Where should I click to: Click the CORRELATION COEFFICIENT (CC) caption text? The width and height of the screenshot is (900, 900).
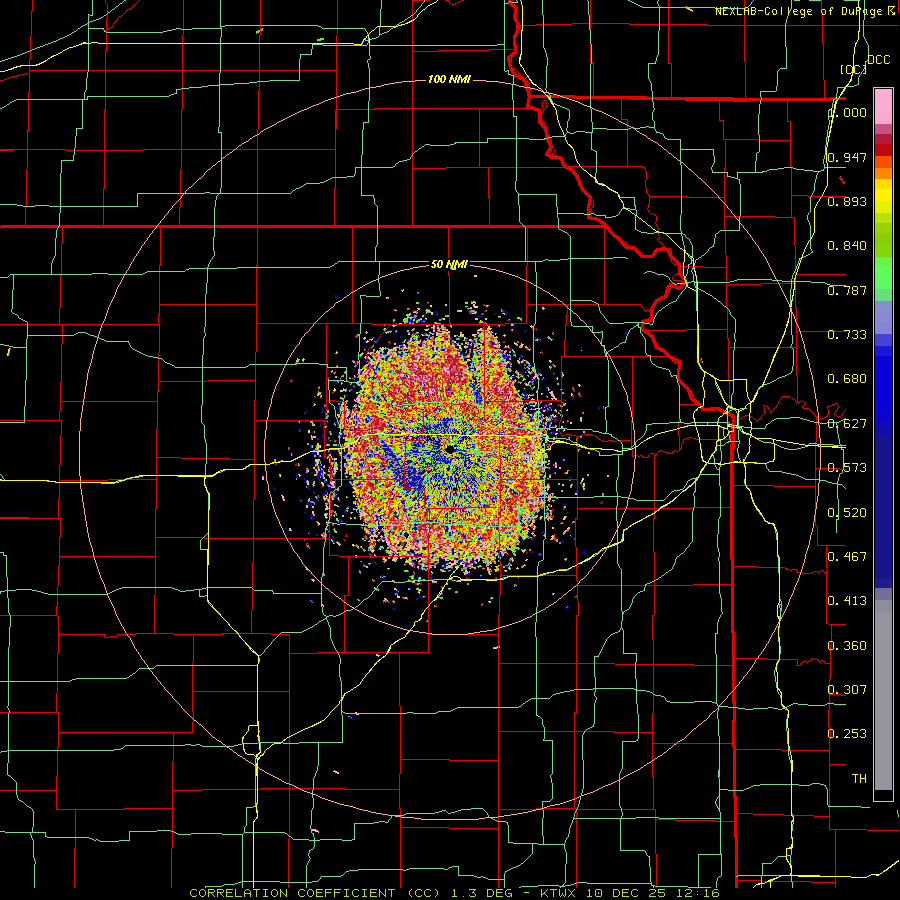click(x=315, y=893)
